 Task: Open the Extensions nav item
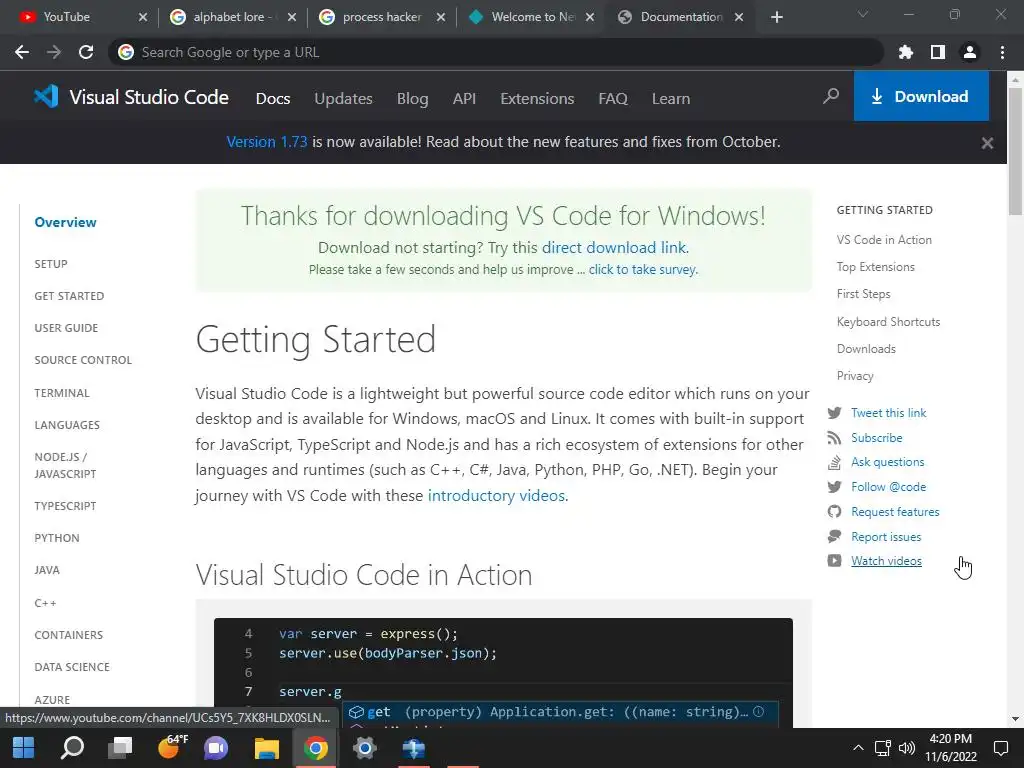[537, 99]
